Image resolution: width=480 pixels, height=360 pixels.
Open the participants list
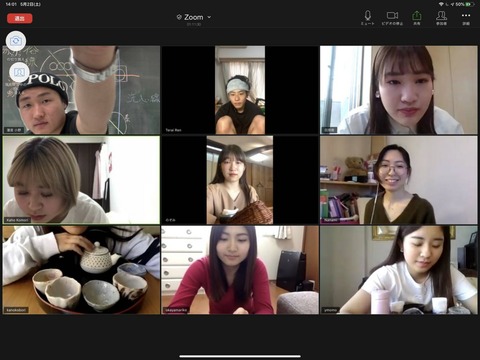pos(441,18)
